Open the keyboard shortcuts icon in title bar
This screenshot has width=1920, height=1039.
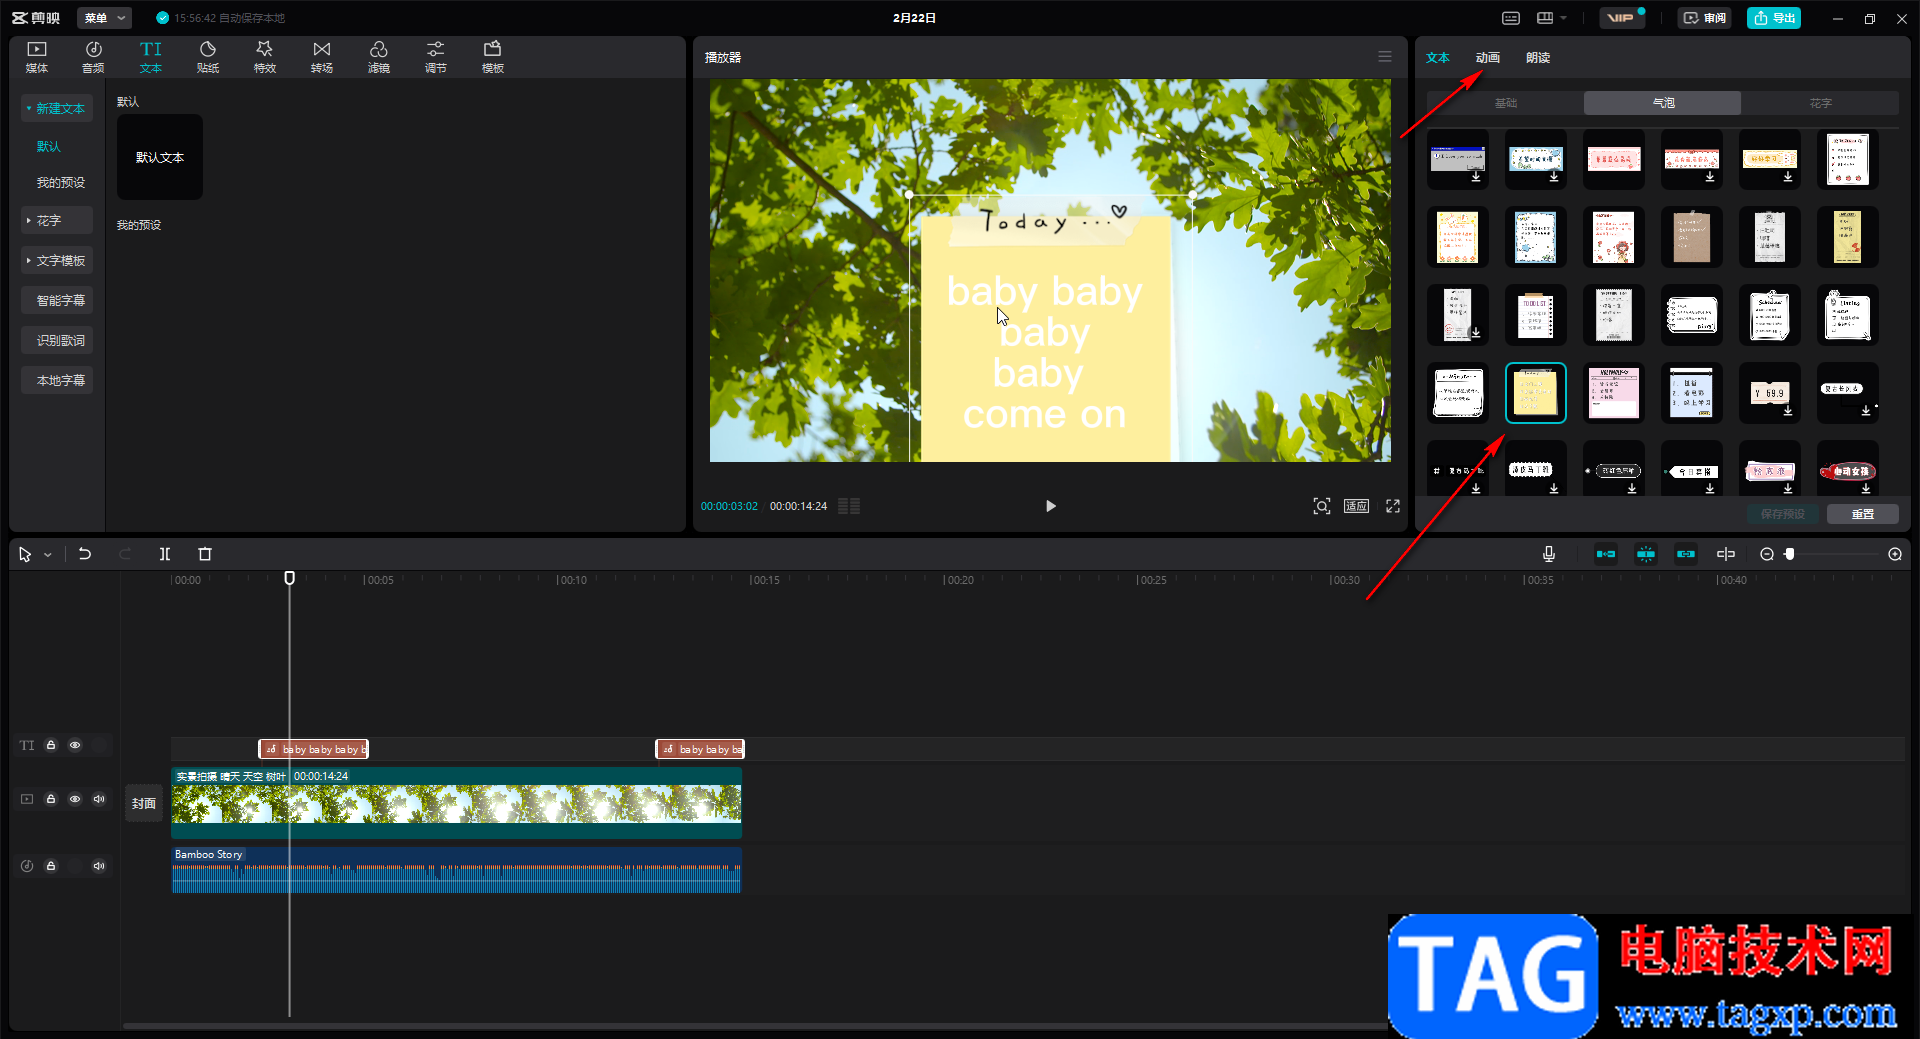[1511, 18]
